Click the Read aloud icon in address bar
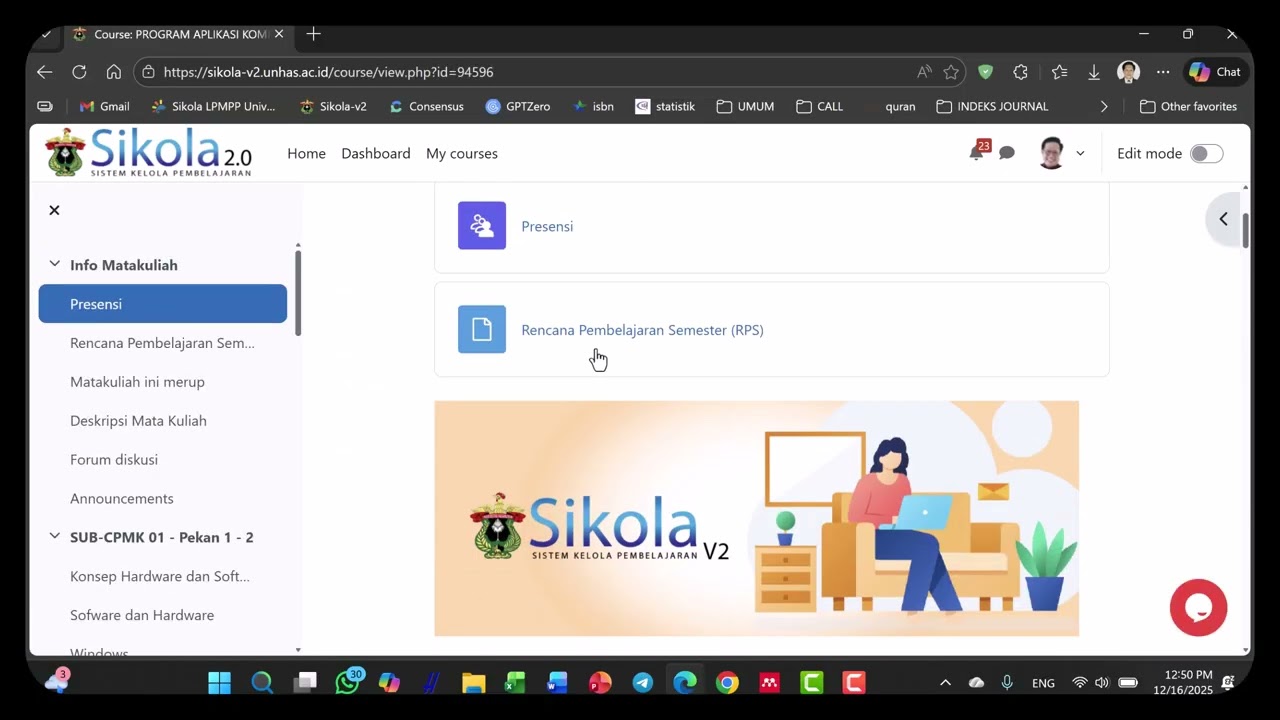This screenshot has height=720, width=1280. (924, 72)
